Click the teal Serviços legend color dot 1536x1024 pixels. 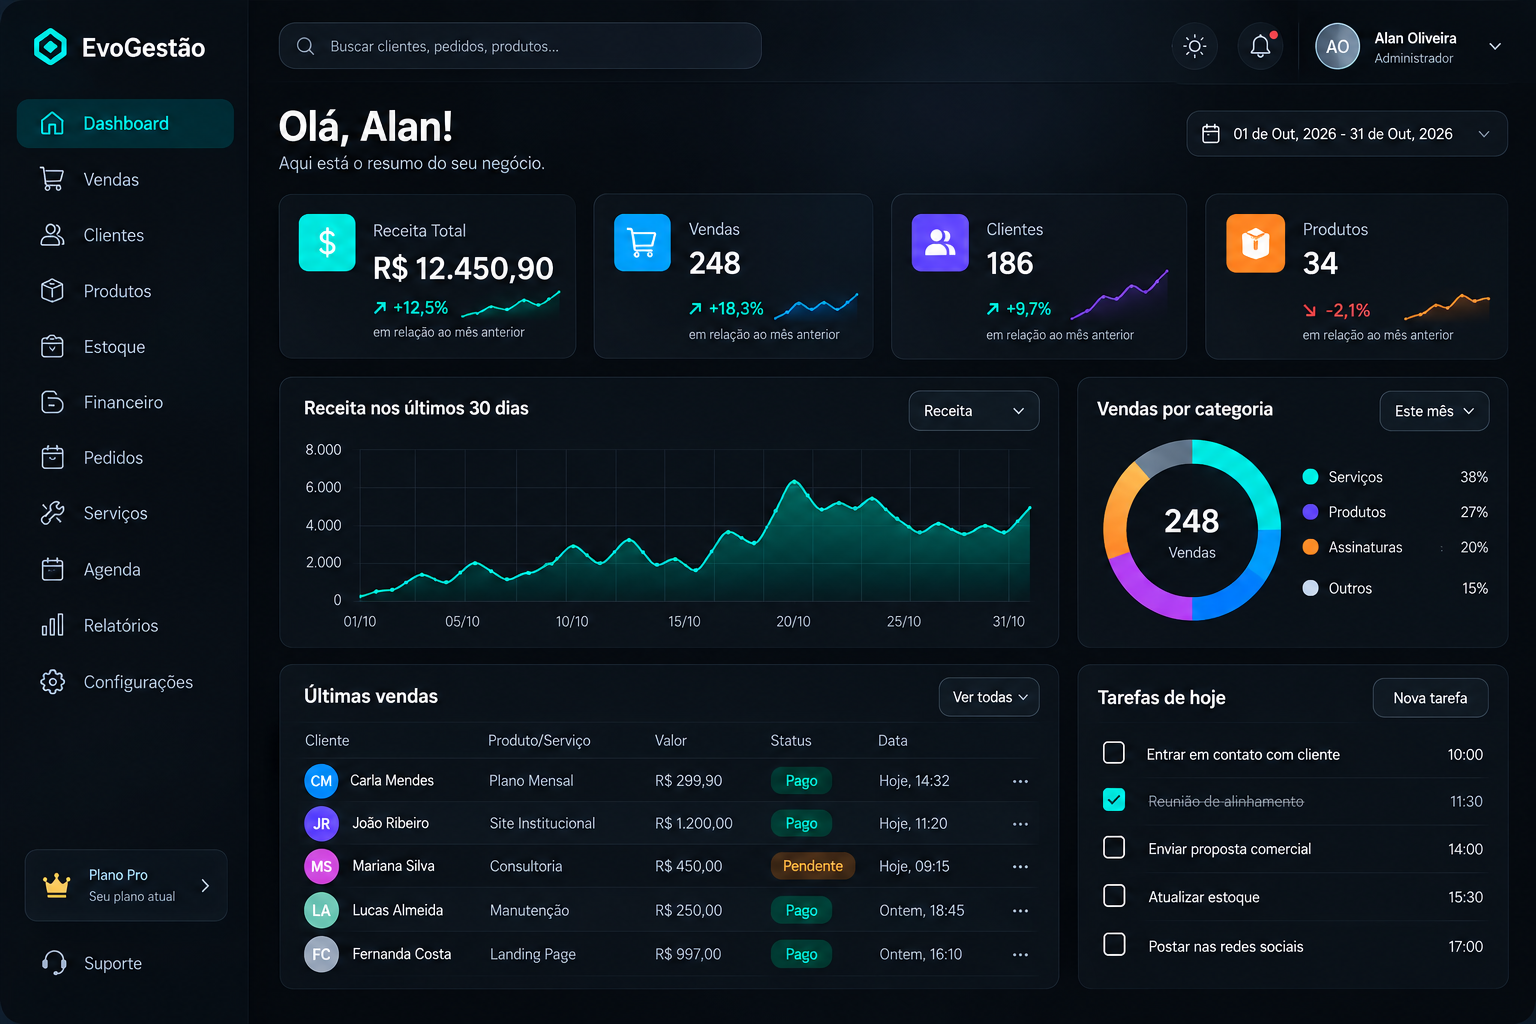[1310, 477]
